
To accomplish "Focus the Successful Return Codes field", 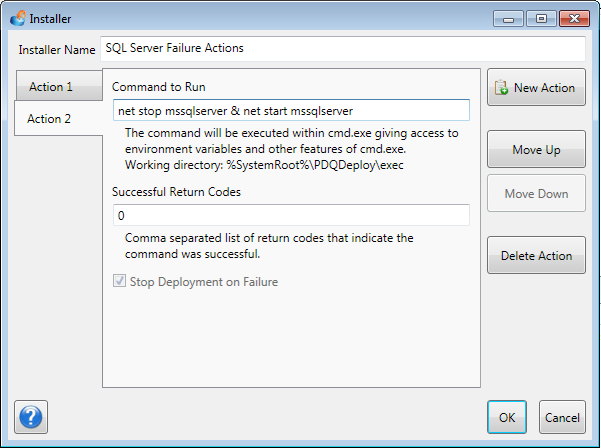I will coord(290,216).
